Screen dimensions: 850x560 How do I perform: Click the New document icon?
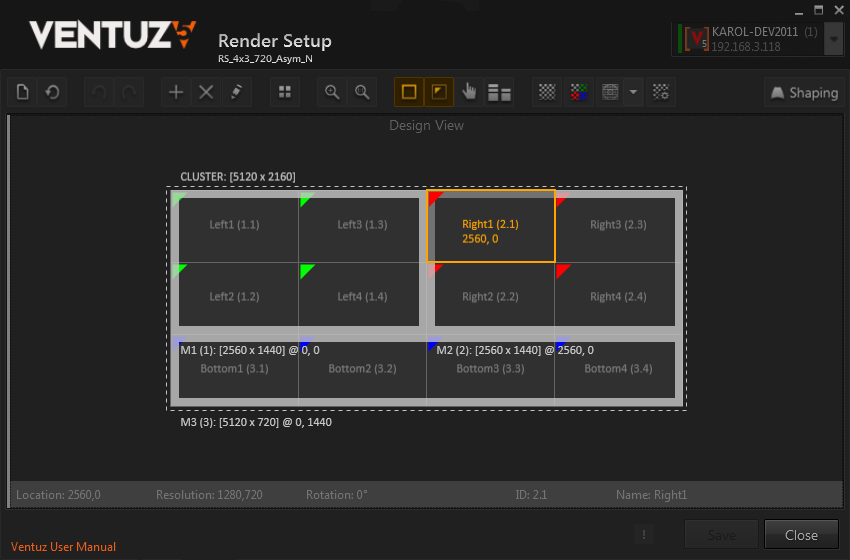coord(22,92)
